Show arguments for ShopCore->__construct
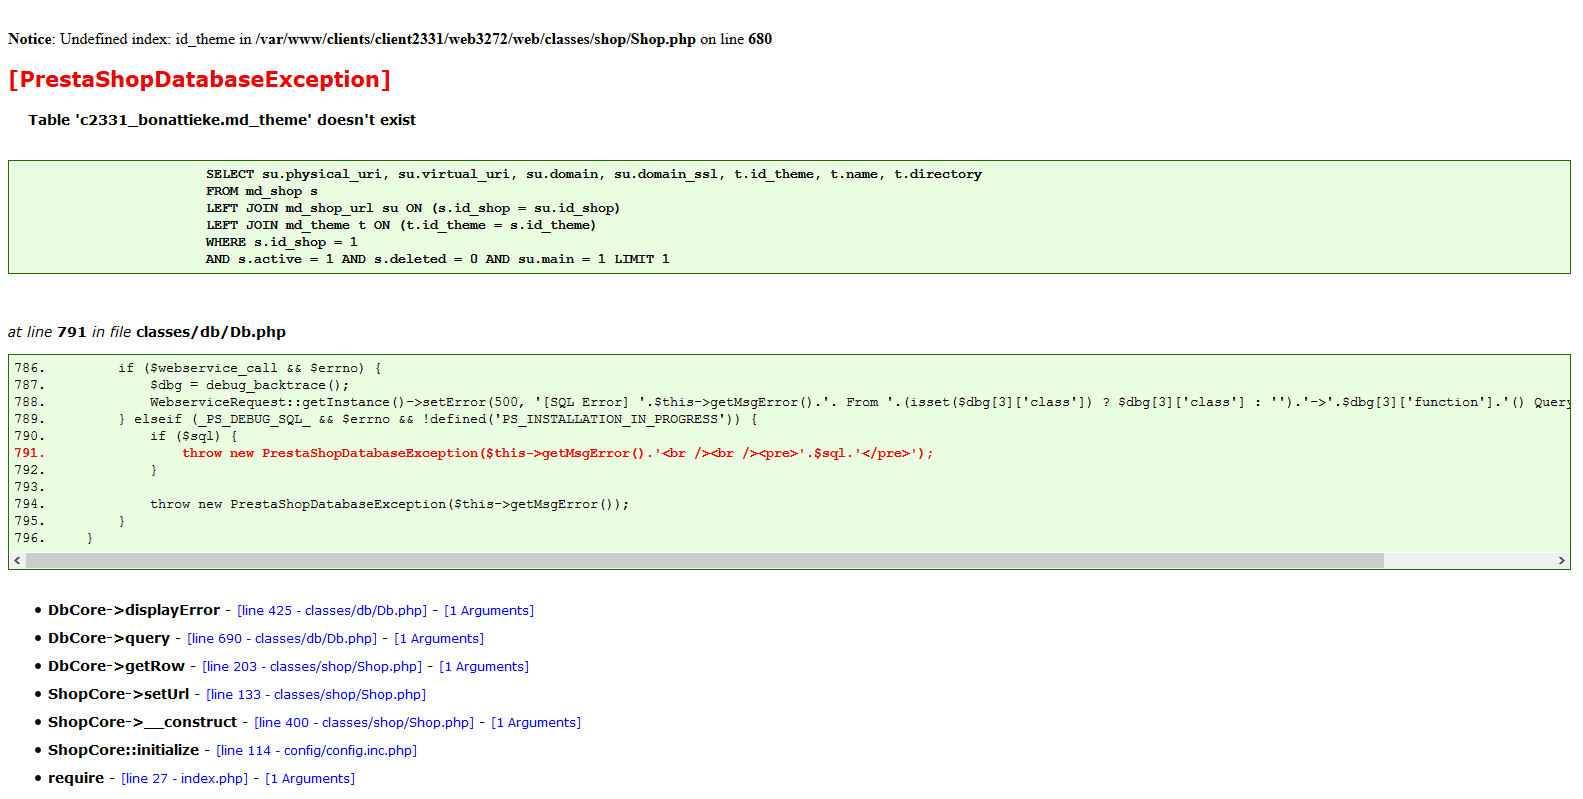This screenshot has width=1583, height=799. pos(536,723)
